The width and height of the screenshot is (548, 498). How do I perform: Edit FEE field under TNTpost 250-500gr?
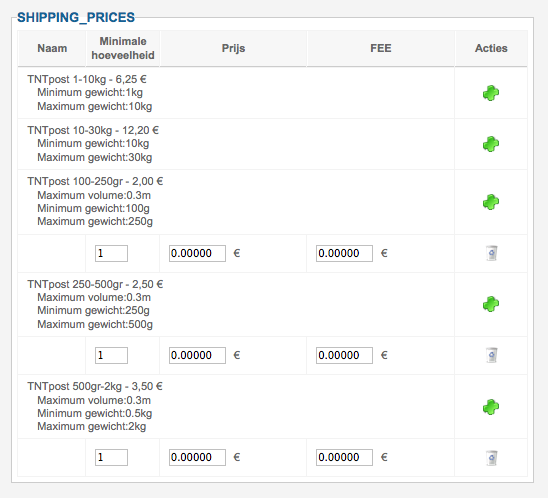[x=344, y=355]
